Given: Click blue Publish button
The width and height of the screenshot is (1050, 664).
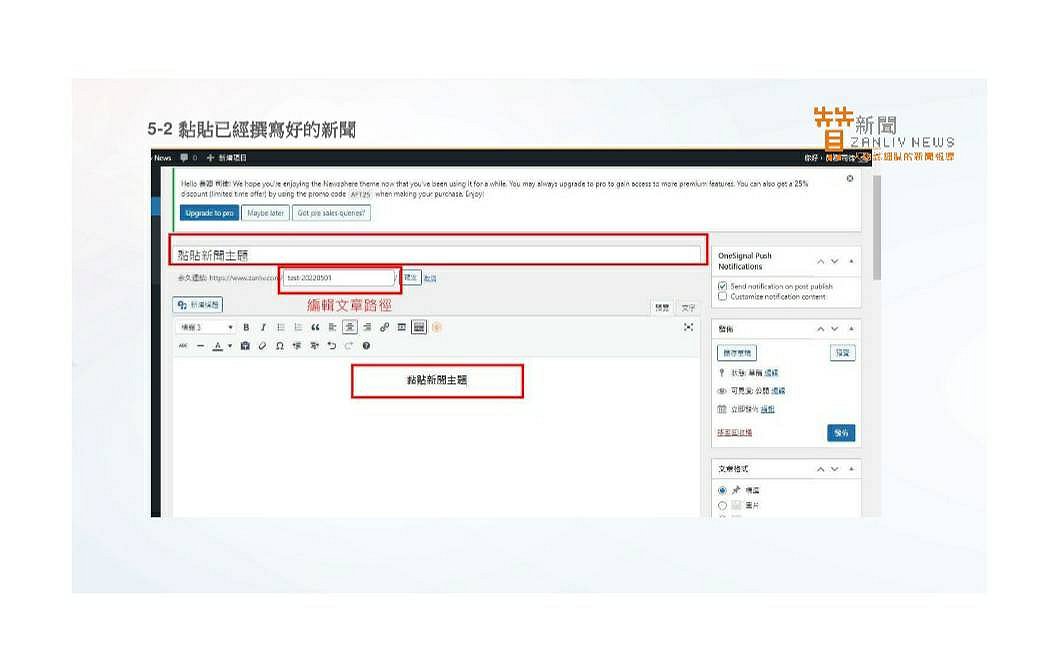Looking at the screenshot, I should [x=841, y=433].
